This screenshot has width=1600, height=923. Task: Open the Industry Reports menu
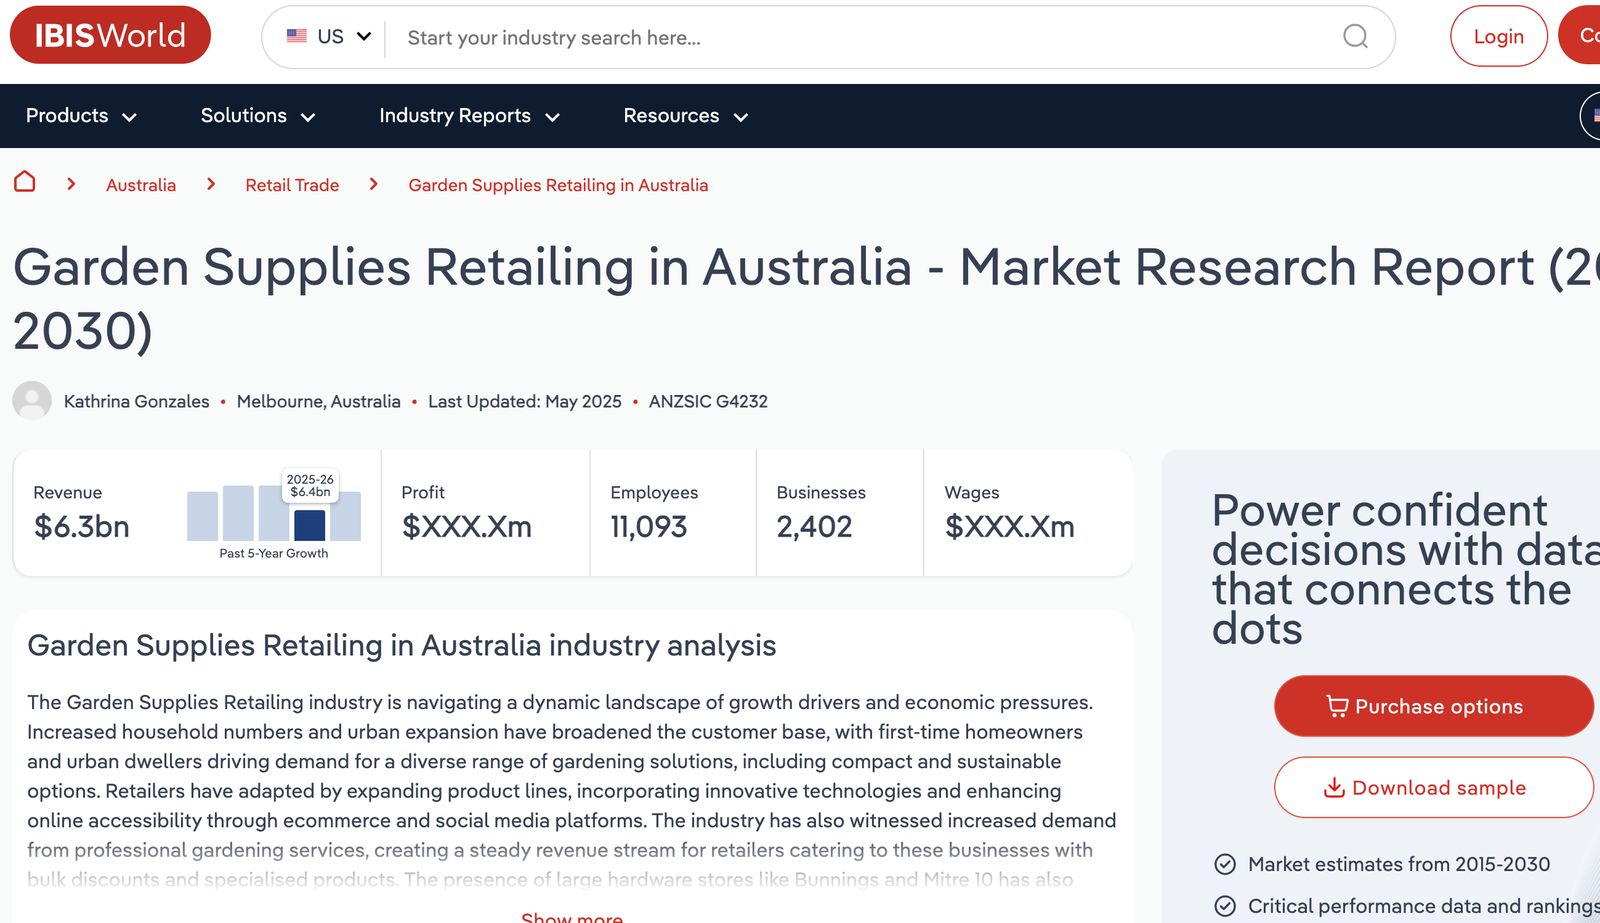pyautogui.click(x=469, y=116)
